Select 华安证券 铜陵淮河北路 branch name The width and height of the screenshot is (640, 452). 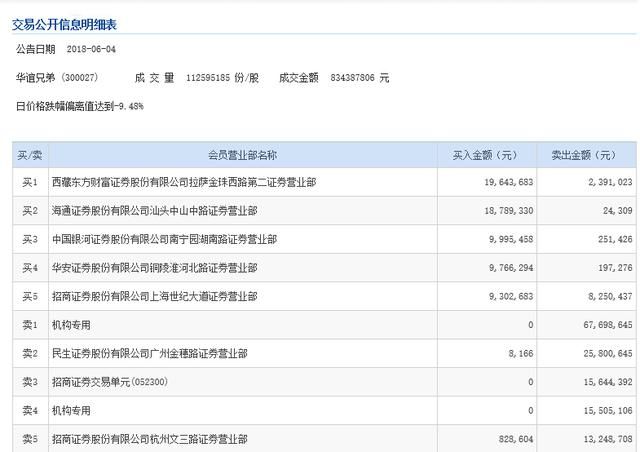click(155, 268)
